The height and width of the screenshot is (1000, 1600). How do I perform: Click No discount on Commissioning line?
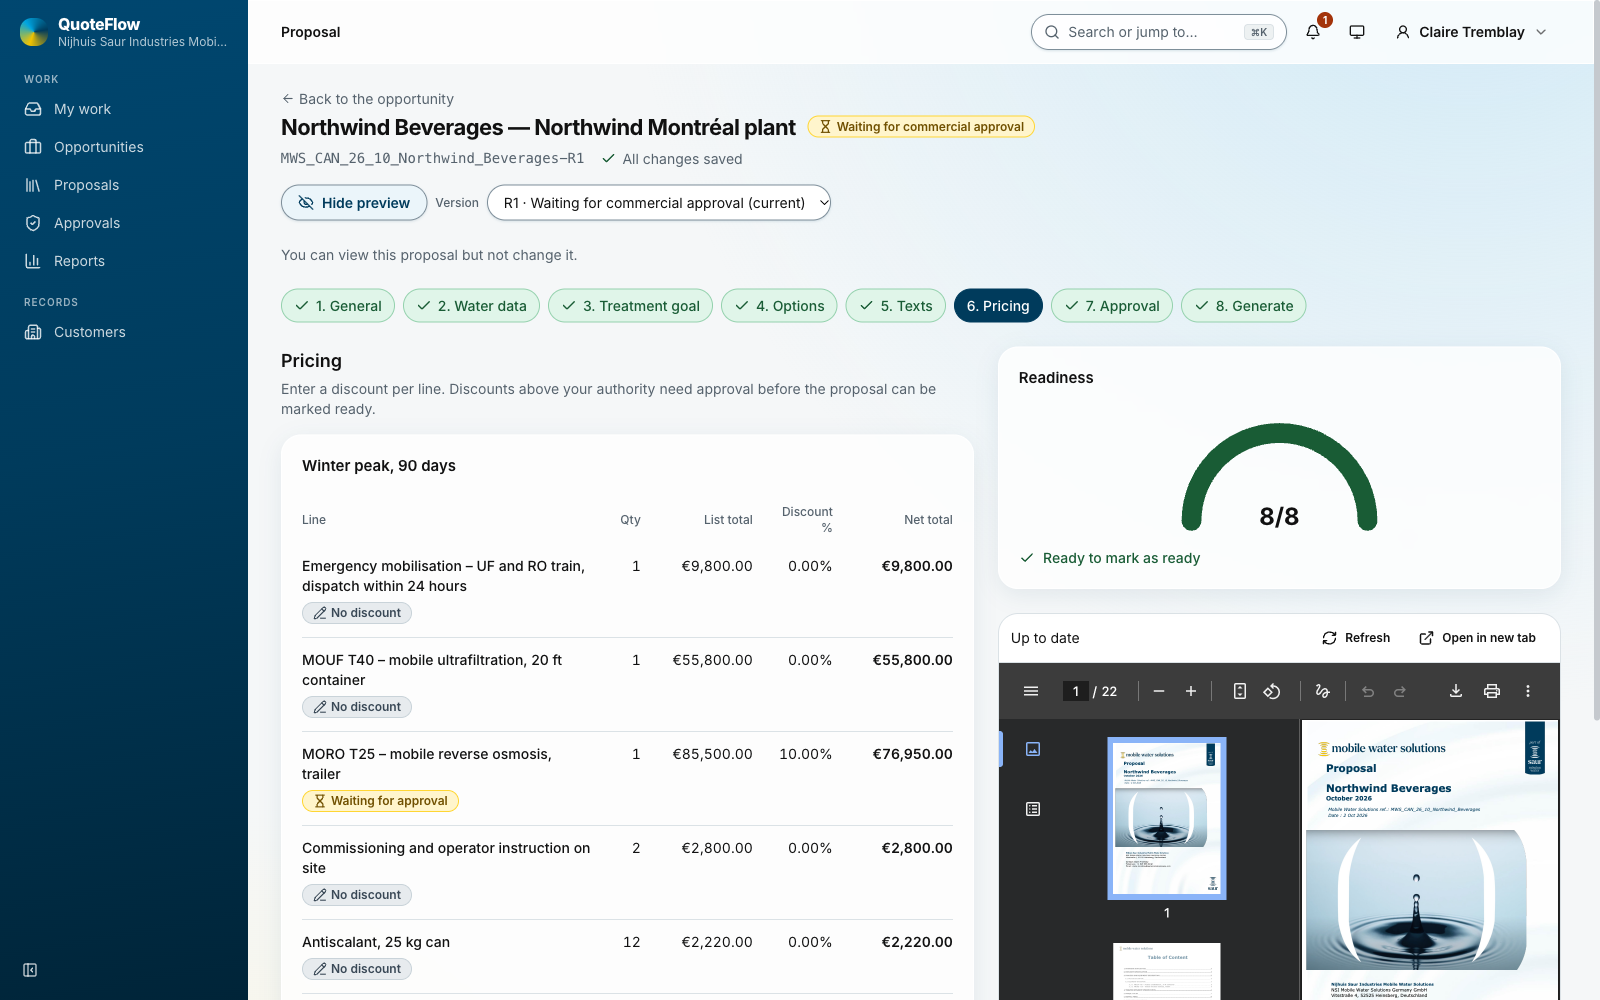(357, 895)
